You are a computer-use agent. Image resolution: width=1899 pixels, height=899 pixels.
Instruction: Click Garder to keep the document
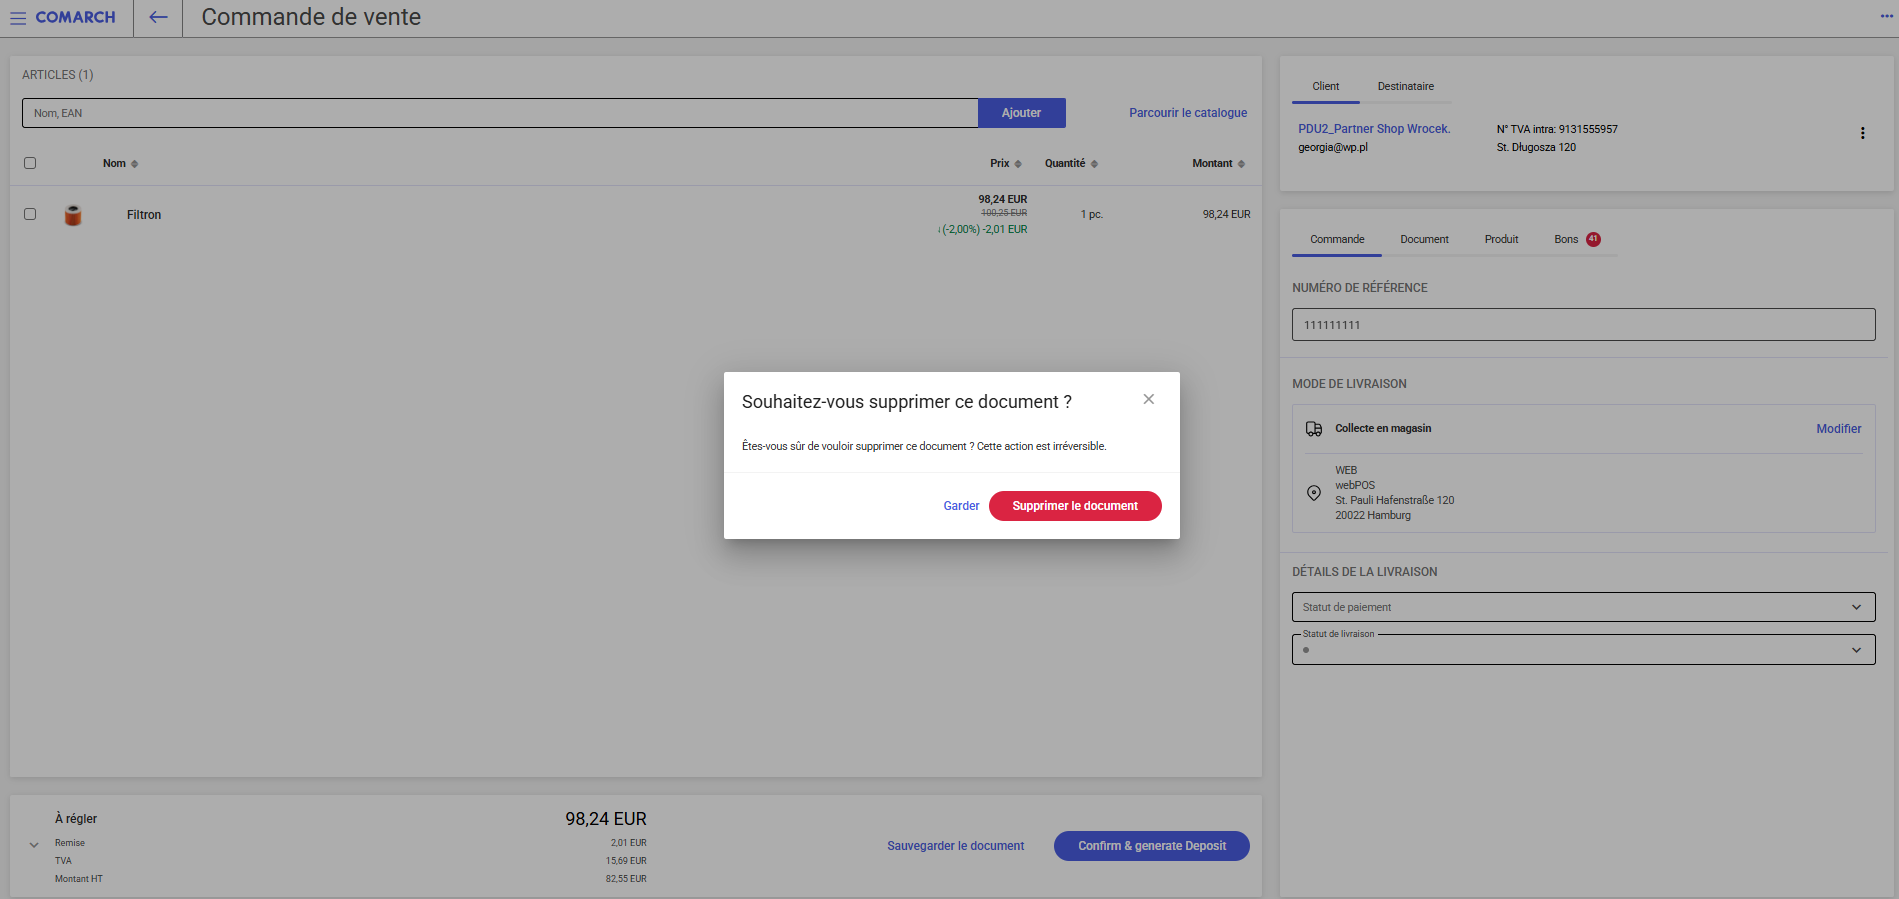960,506
